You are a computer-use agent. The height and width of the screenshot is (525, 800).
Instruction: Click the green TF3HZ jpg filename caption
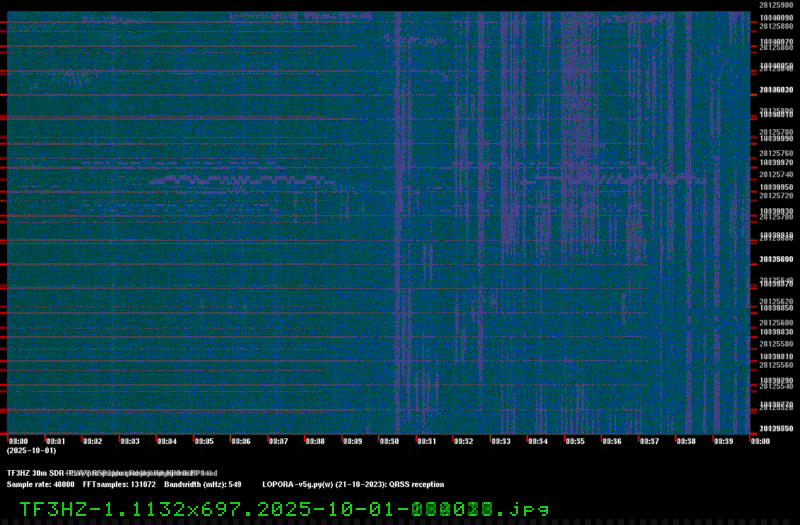[284, 508]
